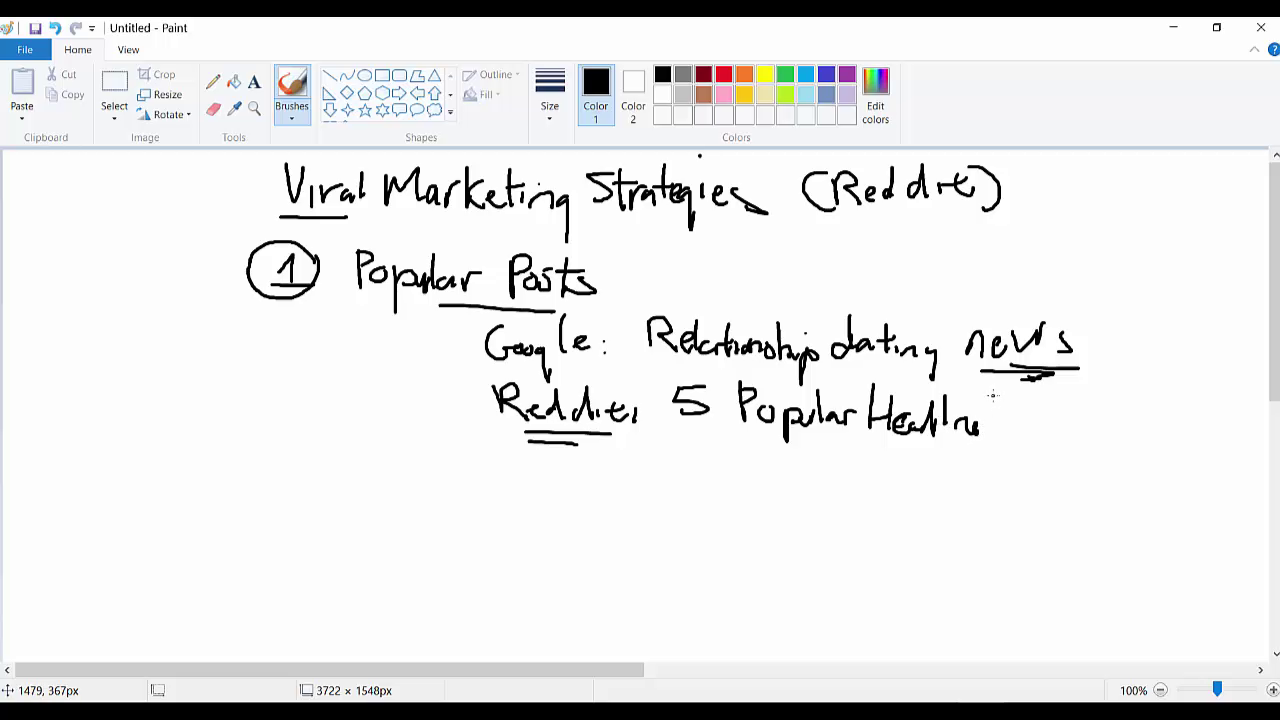Select the Text tool

[254, 82]
